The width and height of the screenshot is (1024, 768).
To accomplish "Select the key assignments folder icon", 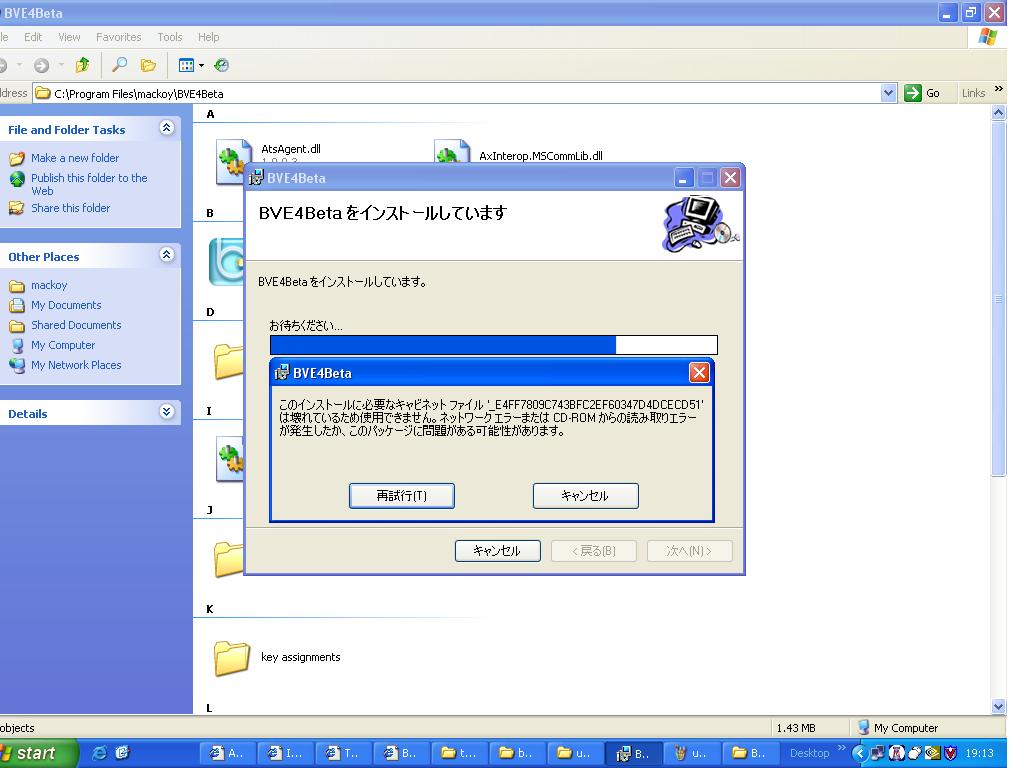I will [x=232, y=657].
